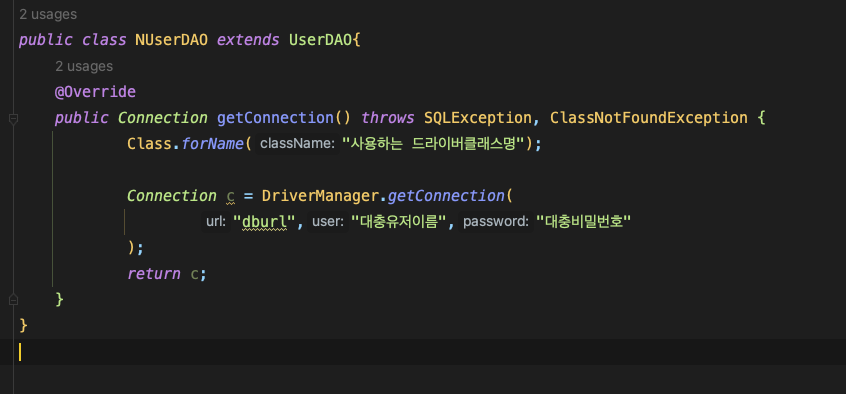
Task: Click the Connection return type of method
Action: [163, 118]
